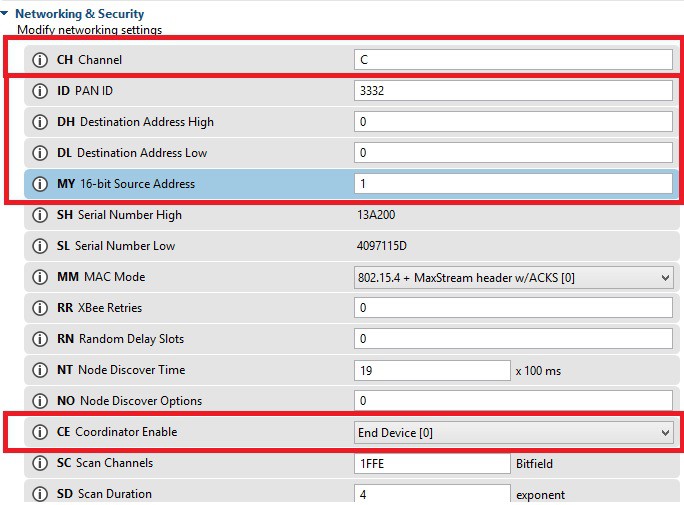
Task: Click info icon for Node Discover Time
Action: point(40,370)
